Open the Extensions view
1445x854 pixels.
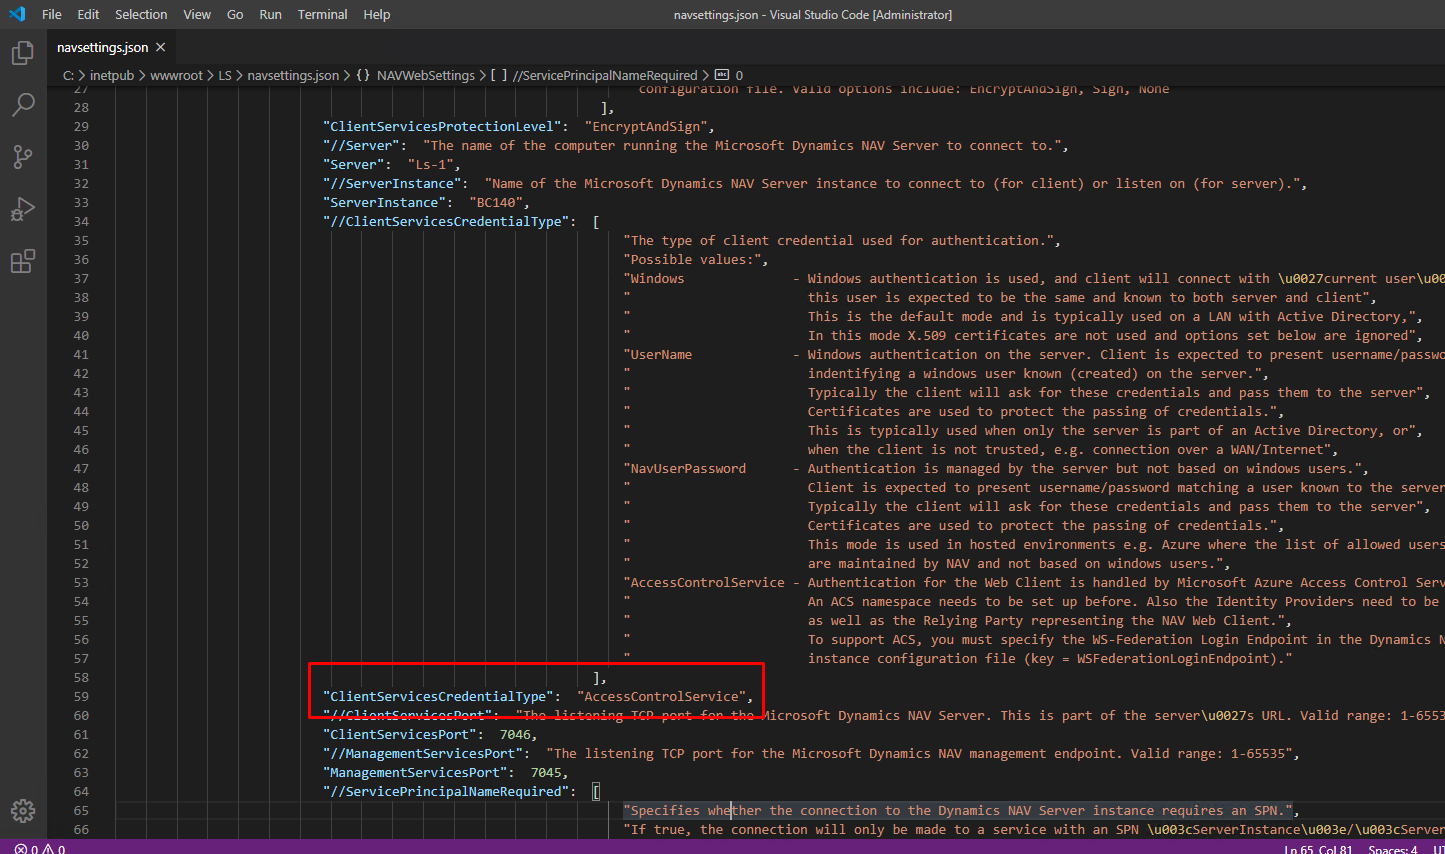pos(22,262)
